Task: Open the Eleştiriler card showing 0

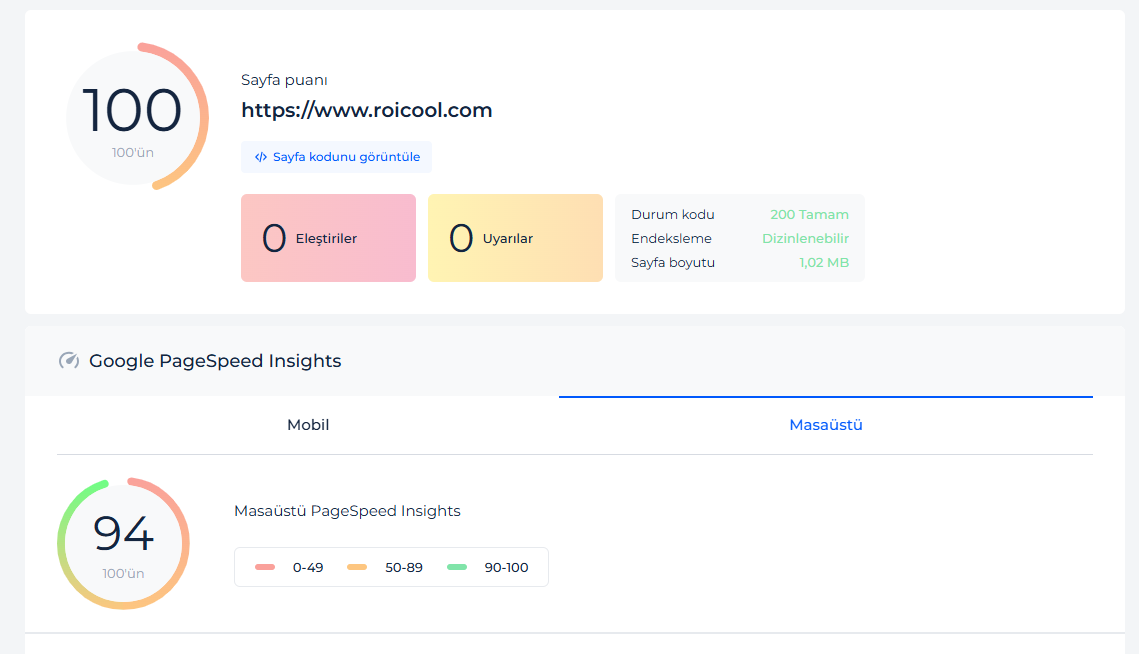Action: point(328,238)
